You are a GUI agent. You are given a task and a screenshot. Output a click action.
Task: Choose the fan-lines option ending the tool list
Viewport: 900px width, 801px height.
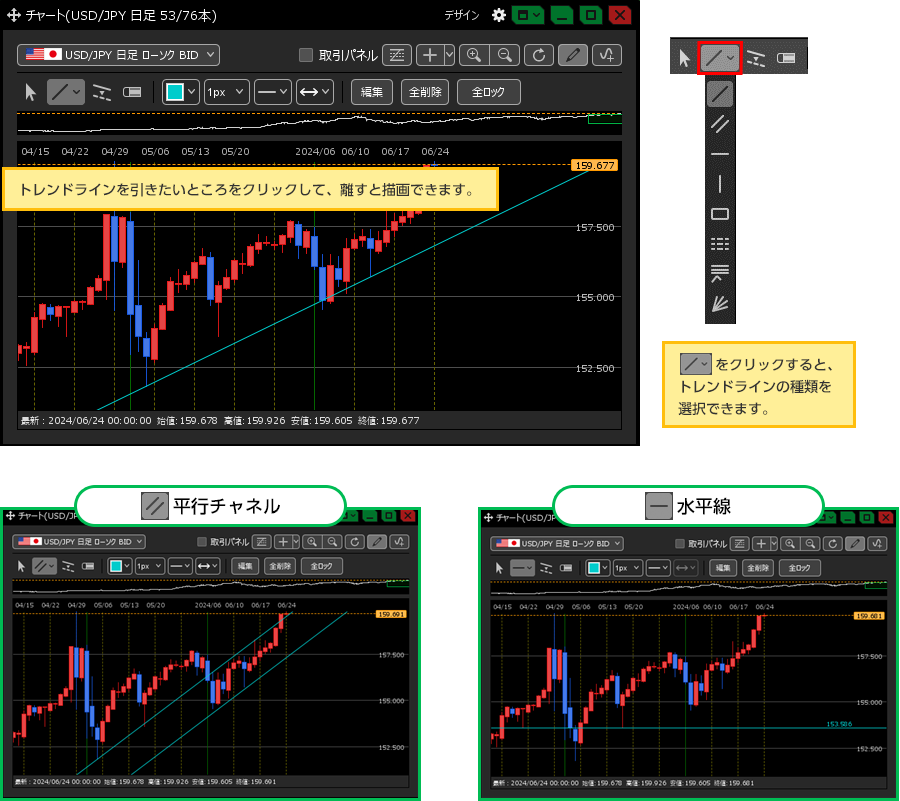click(x=720, y=304)
